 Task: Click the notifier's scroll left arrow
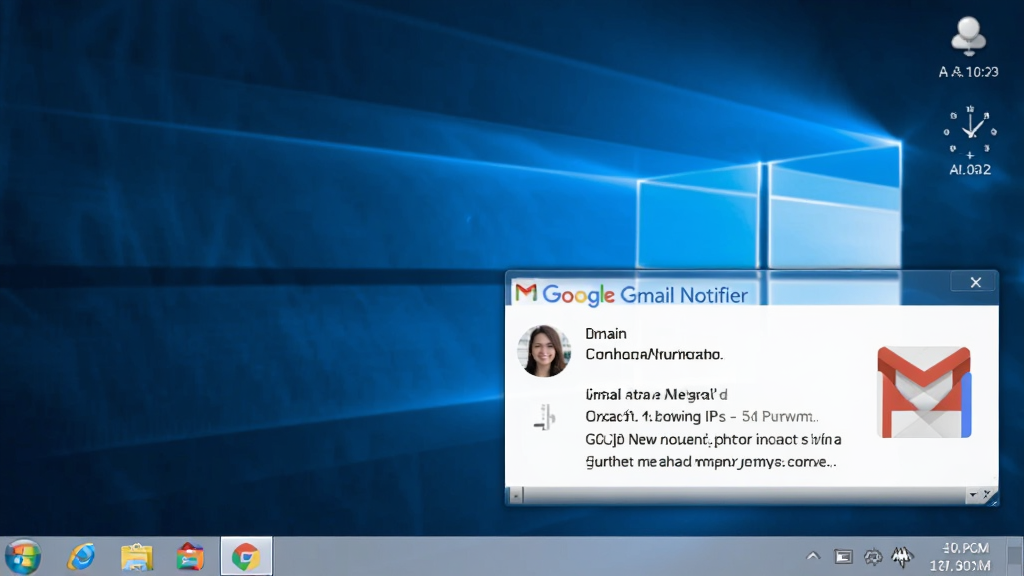[516, 496]
